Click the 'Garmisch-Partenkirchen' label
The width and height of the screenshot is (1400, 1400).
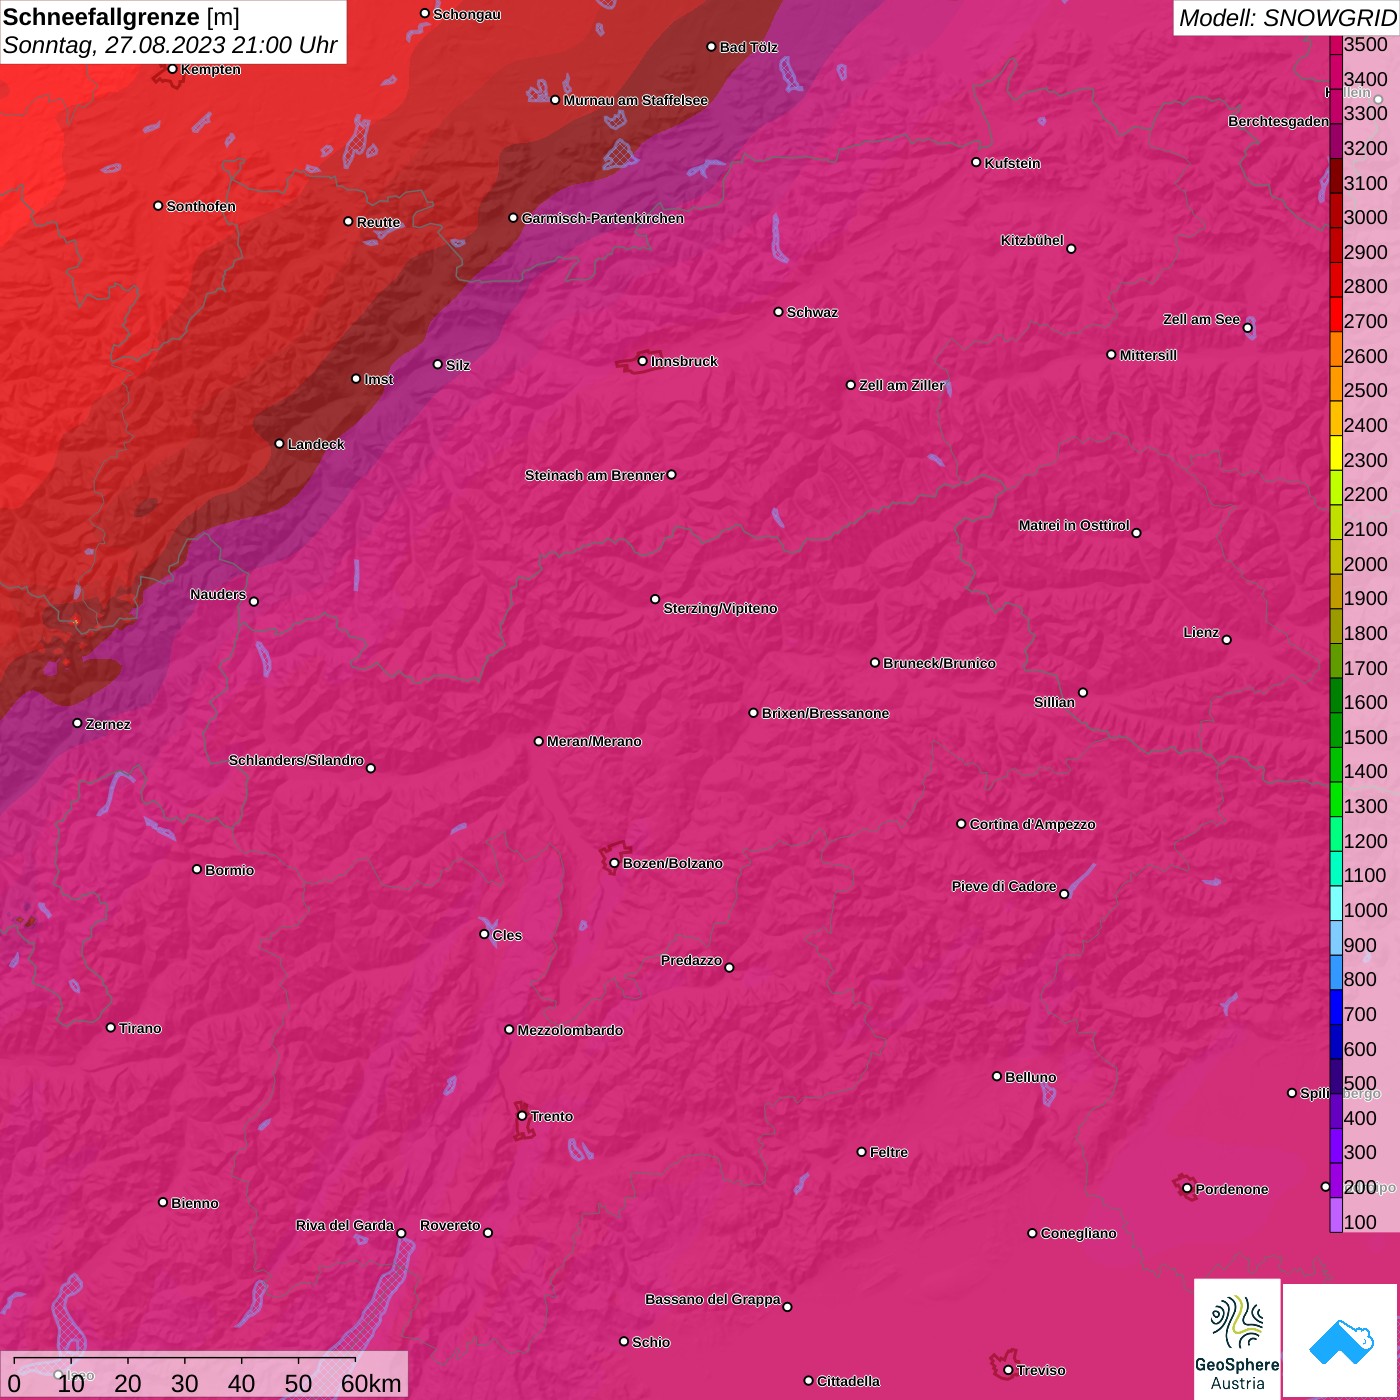pos(603,218)
